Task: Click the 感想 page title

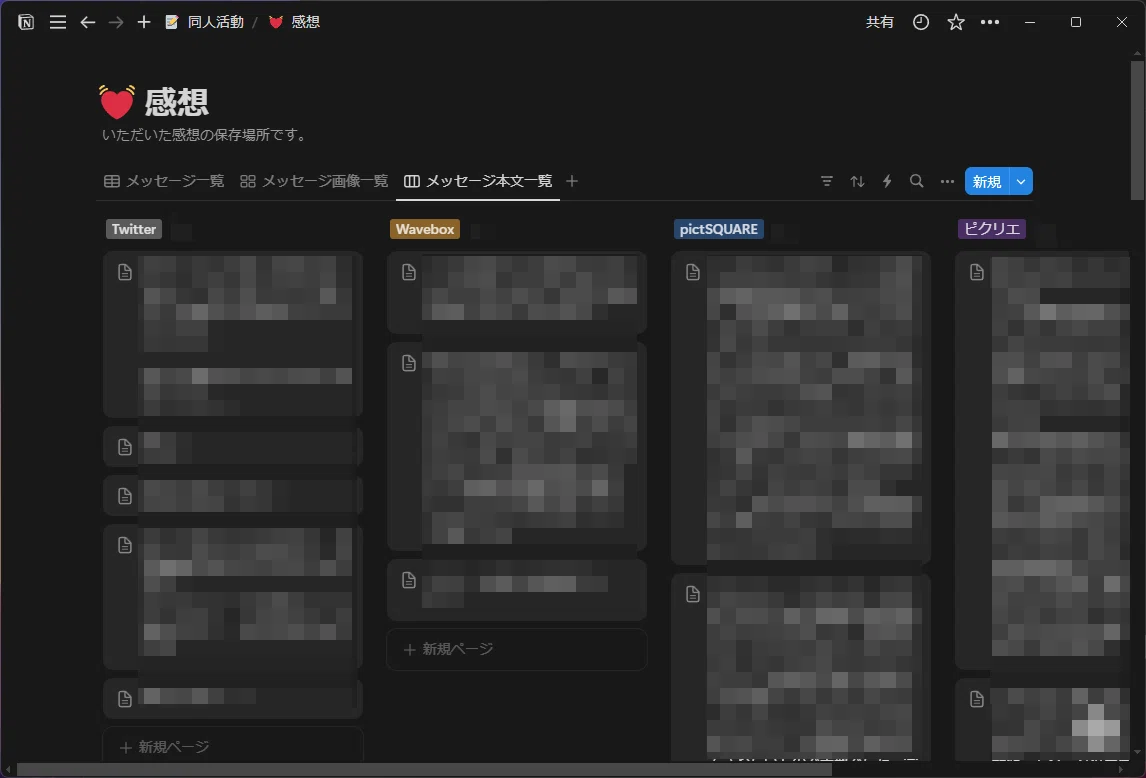Action: [x=177, y=102]
